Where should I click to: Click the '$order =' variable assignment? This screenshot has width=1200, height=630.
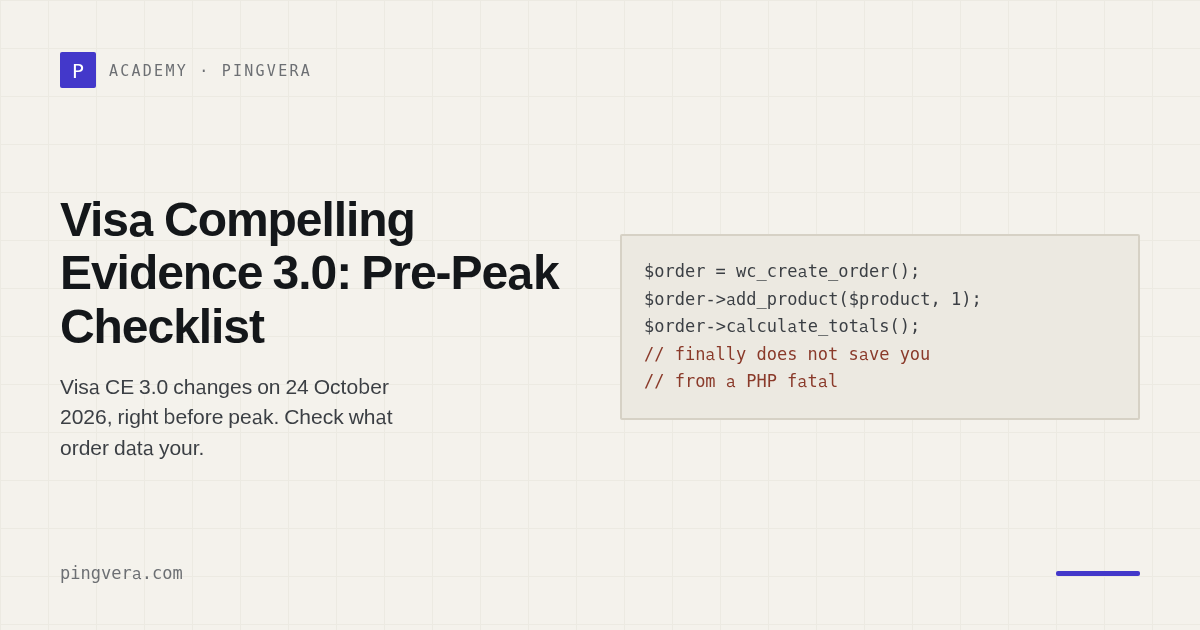(x=685, y=271)
